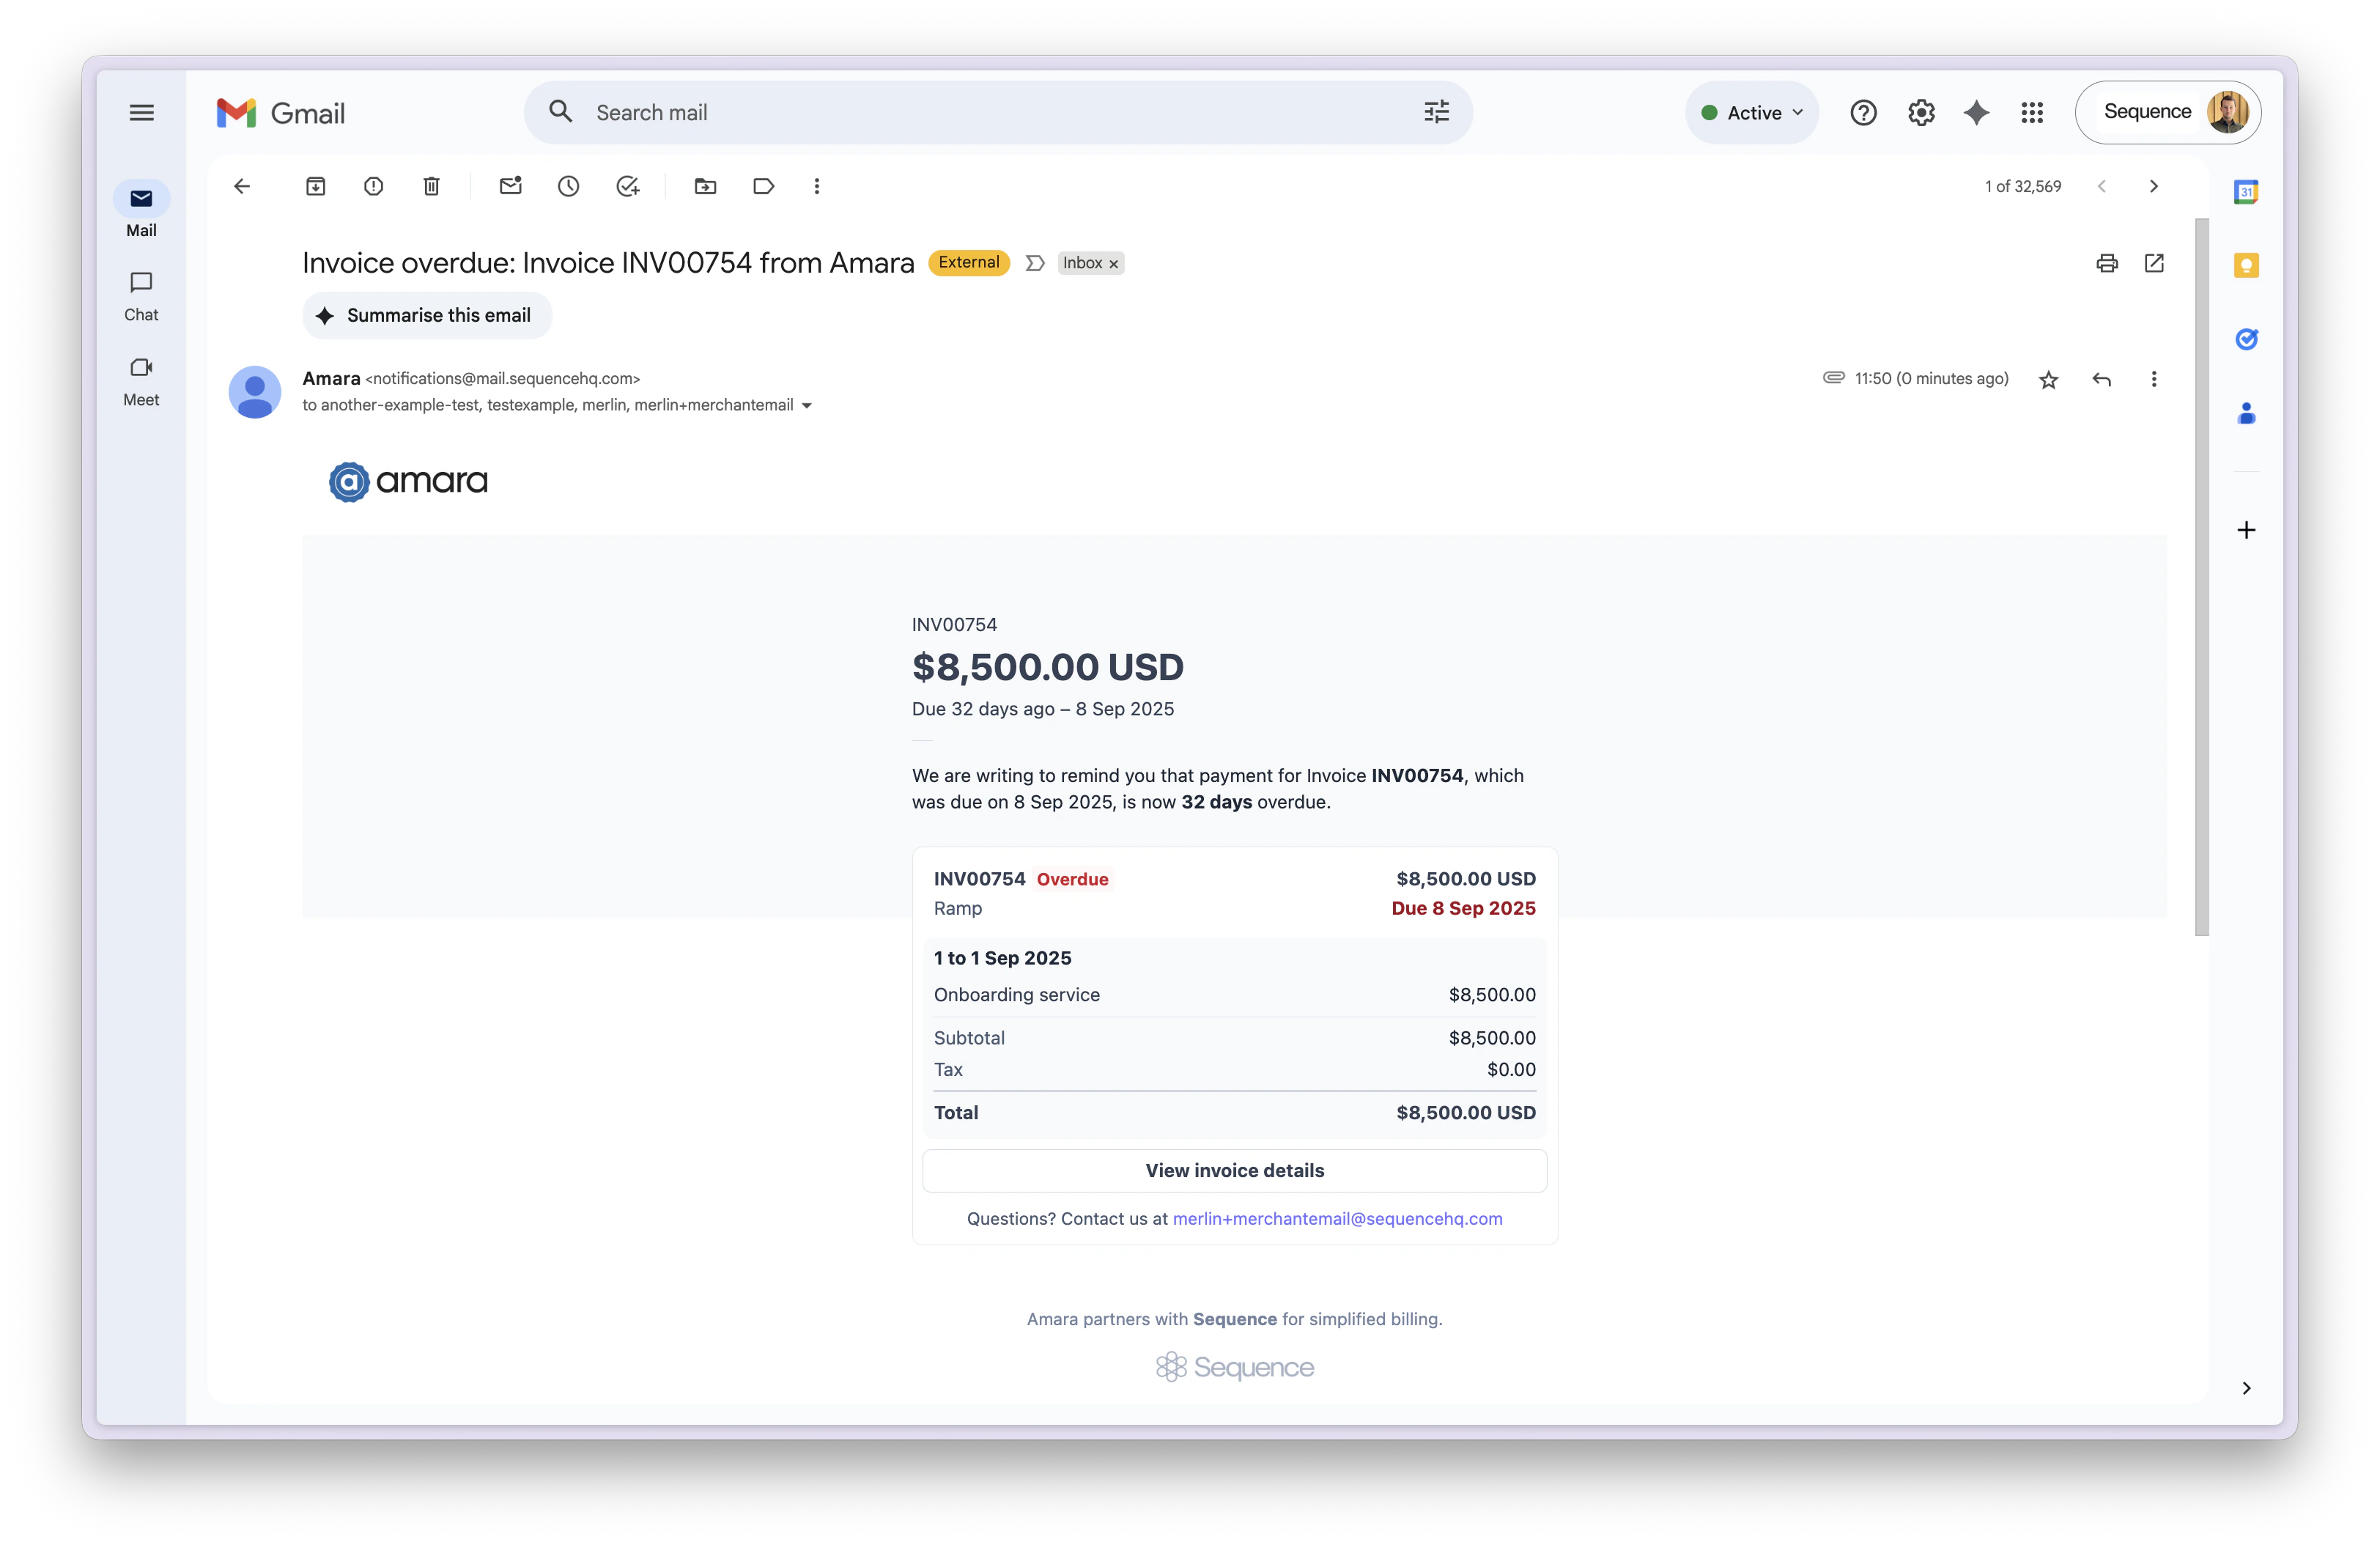Snooze this email
The image size is (2380, 1548).
tap(569, 186)
